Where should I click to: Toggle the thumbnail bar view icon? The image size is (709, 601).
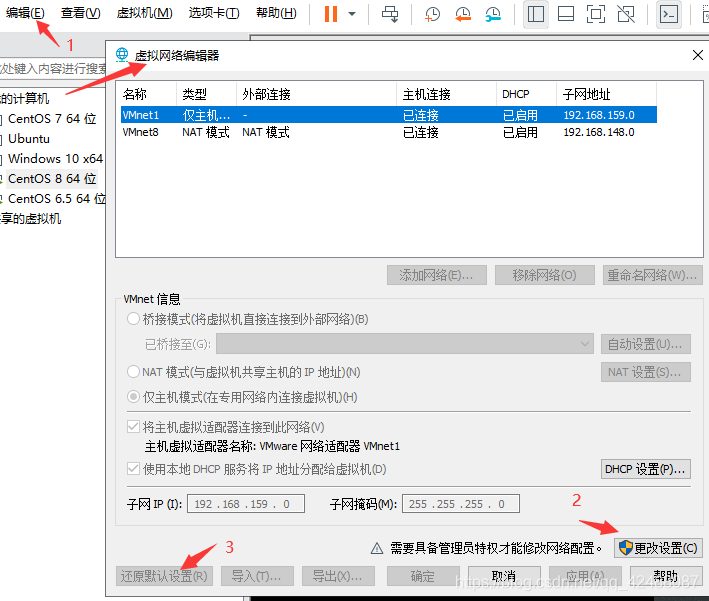coord(566,14)
